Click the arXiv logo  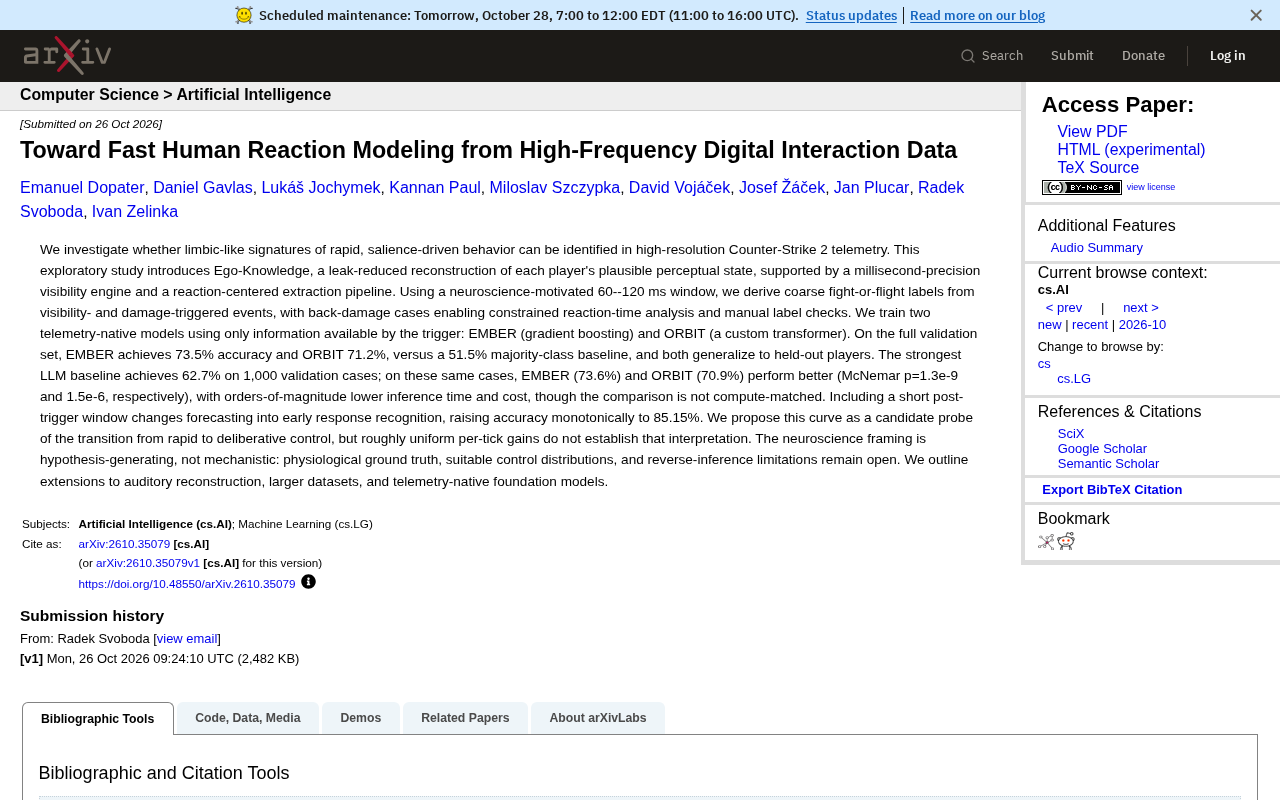click(67, 55)
